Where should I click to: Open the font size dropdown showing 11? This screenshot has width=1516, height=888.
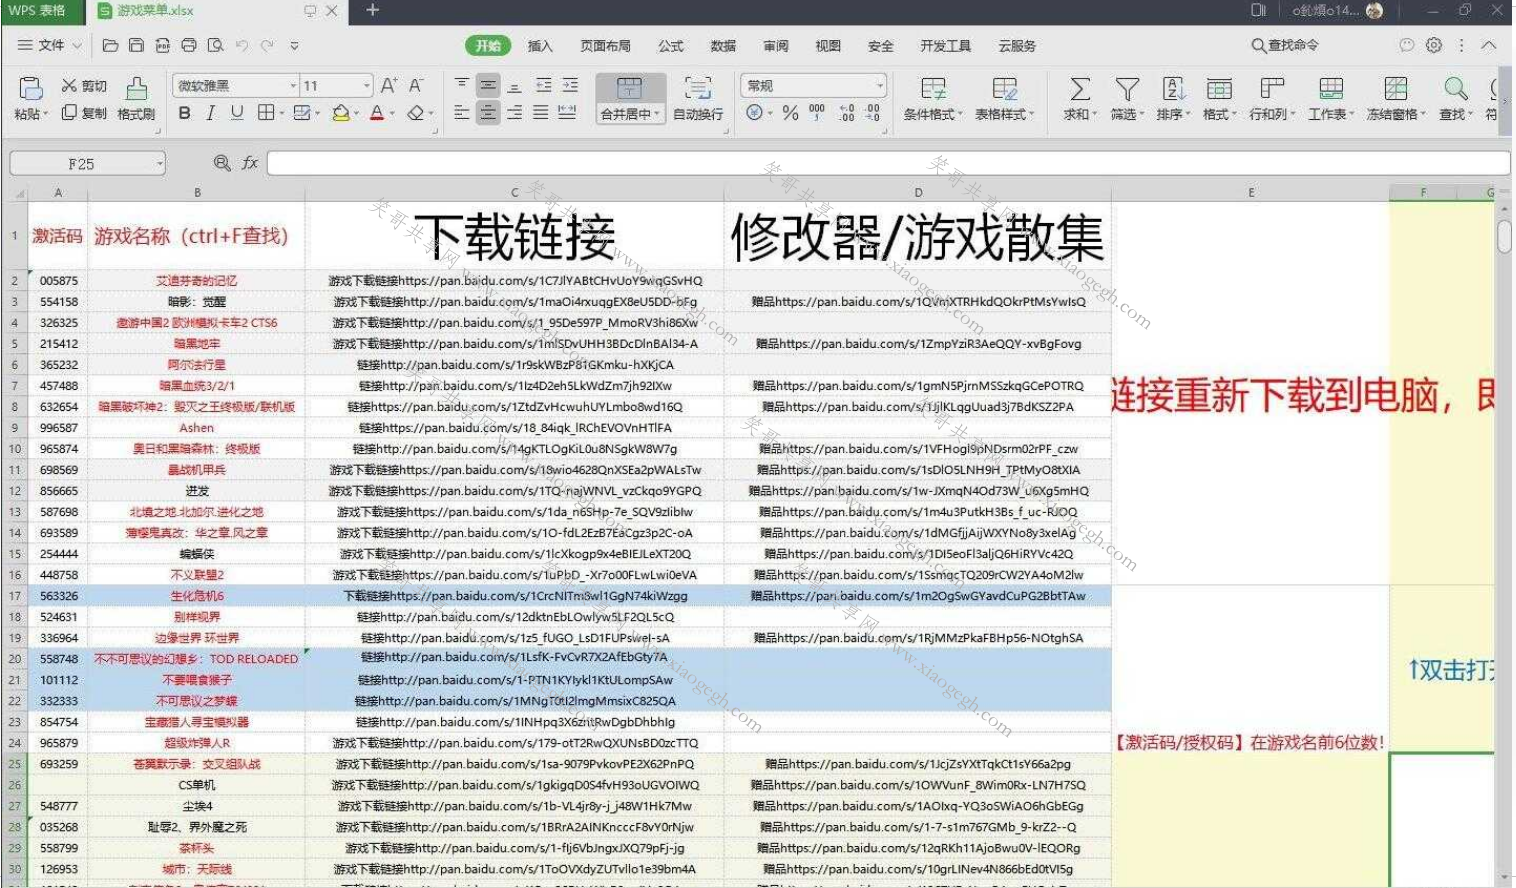point(367,86)
